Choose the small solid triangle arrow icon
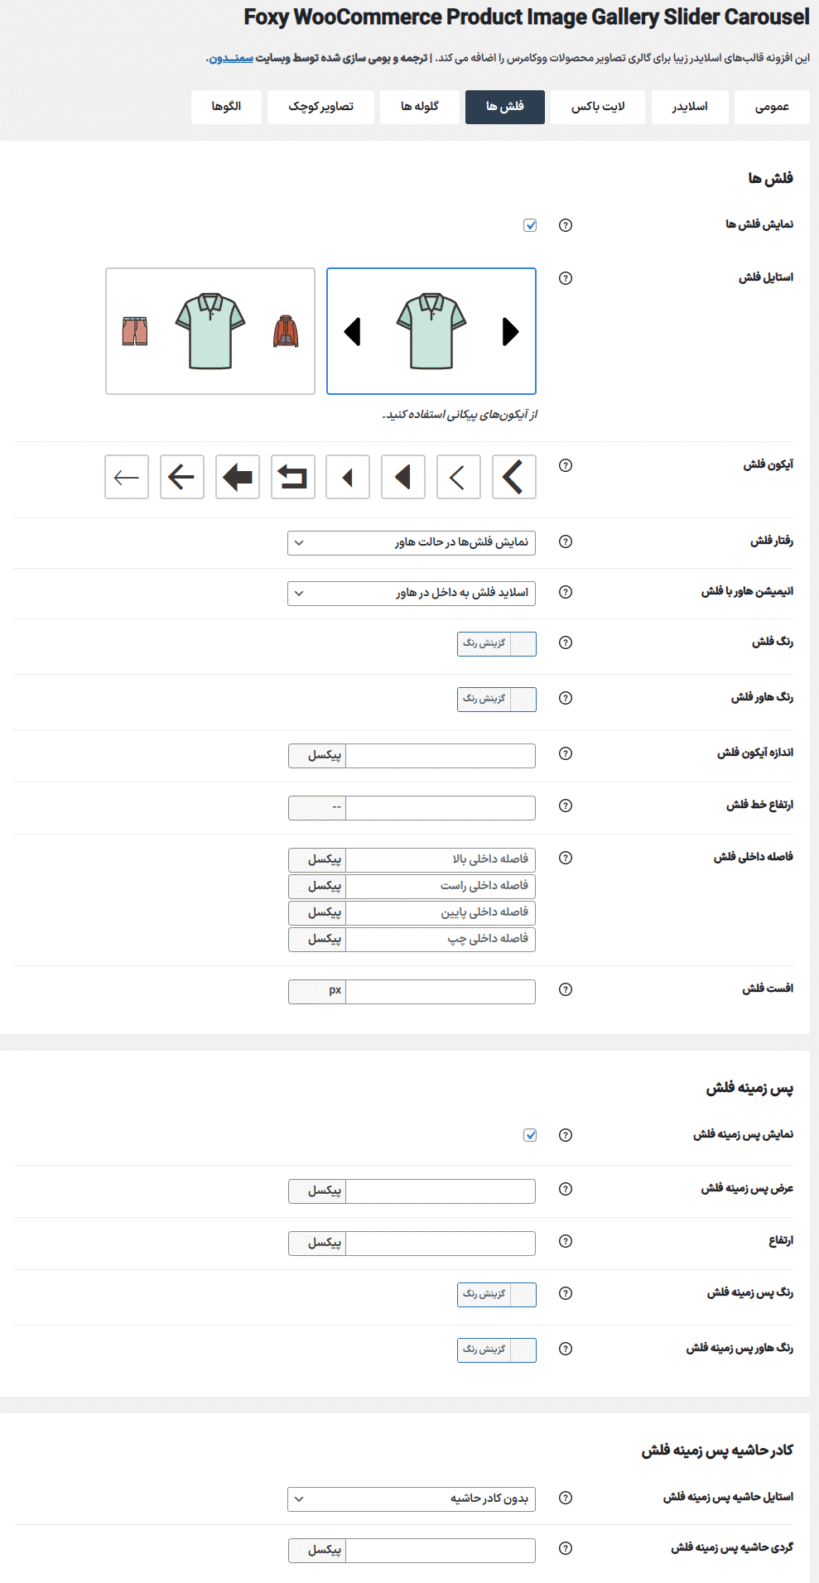 point(347,477)
